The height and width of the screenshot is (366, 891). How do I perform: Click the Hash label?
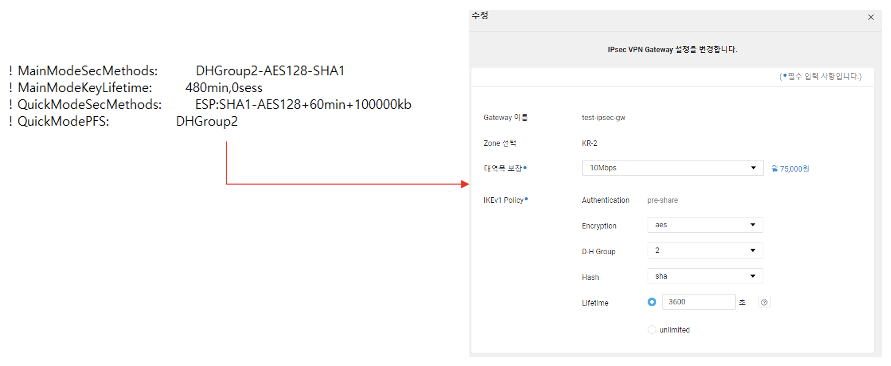590,277
